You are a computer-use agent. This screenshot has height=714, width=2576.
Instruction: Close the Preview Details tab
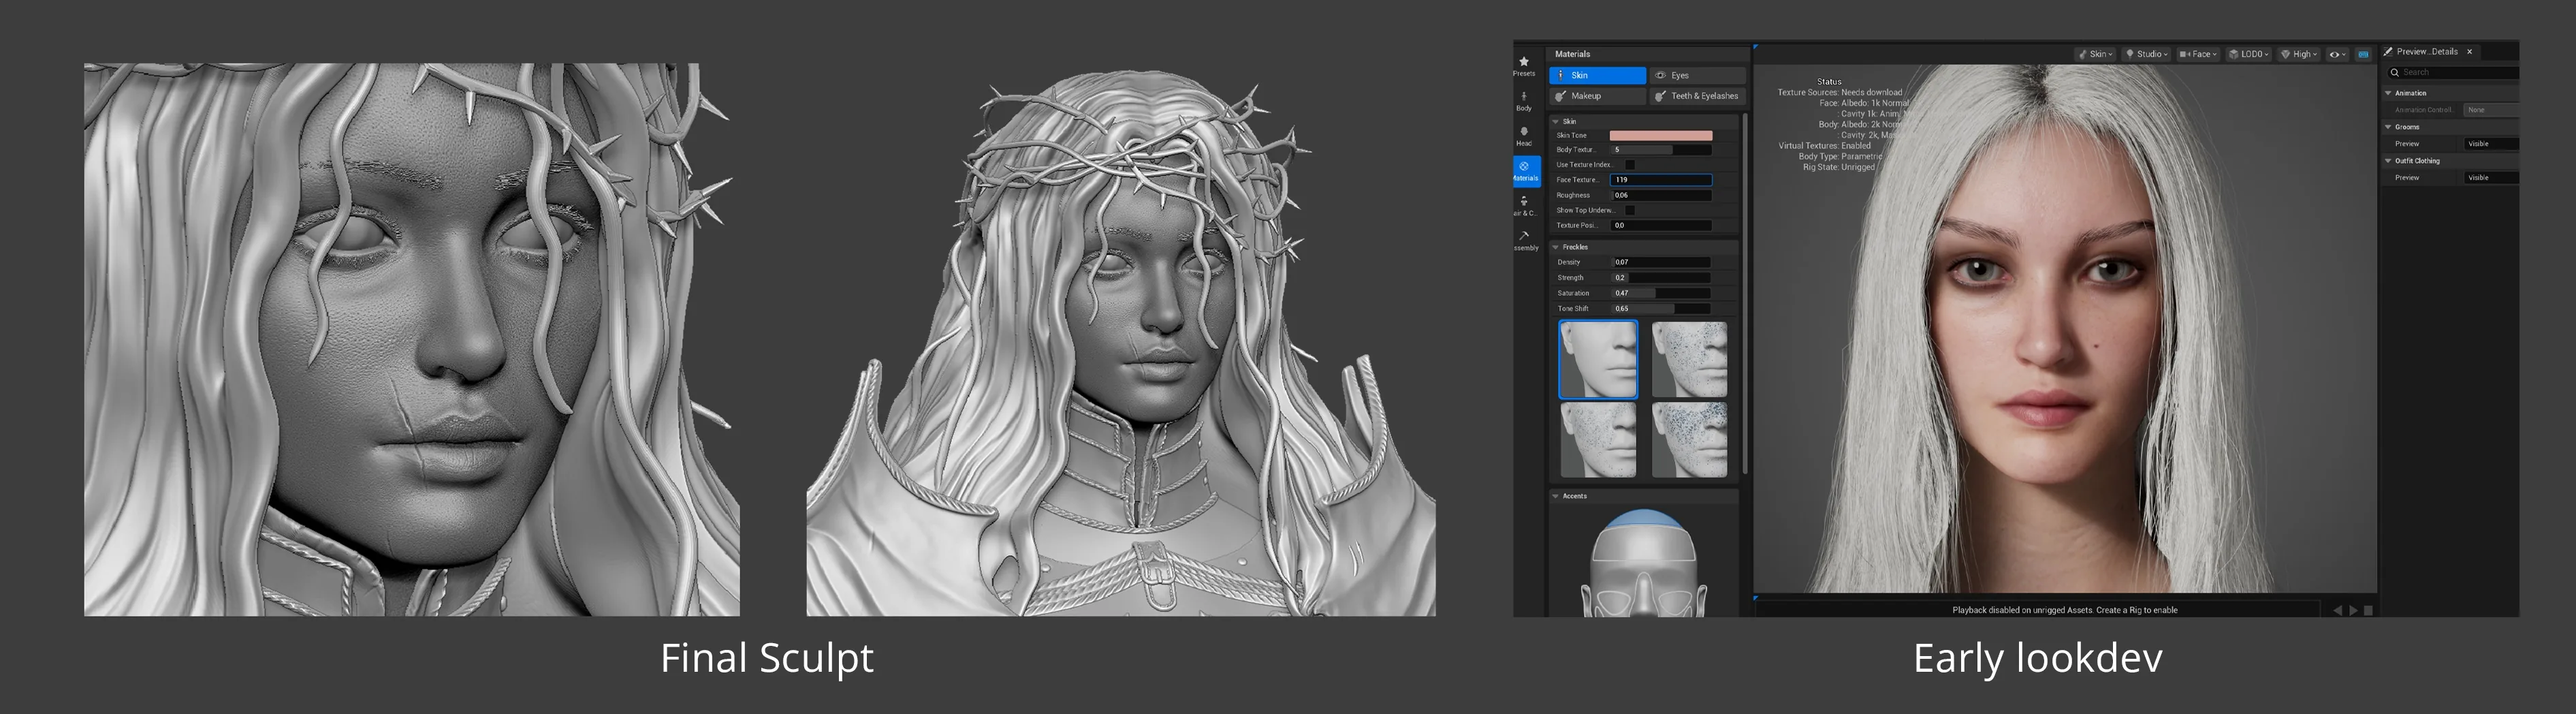(x=2470, y=51)
